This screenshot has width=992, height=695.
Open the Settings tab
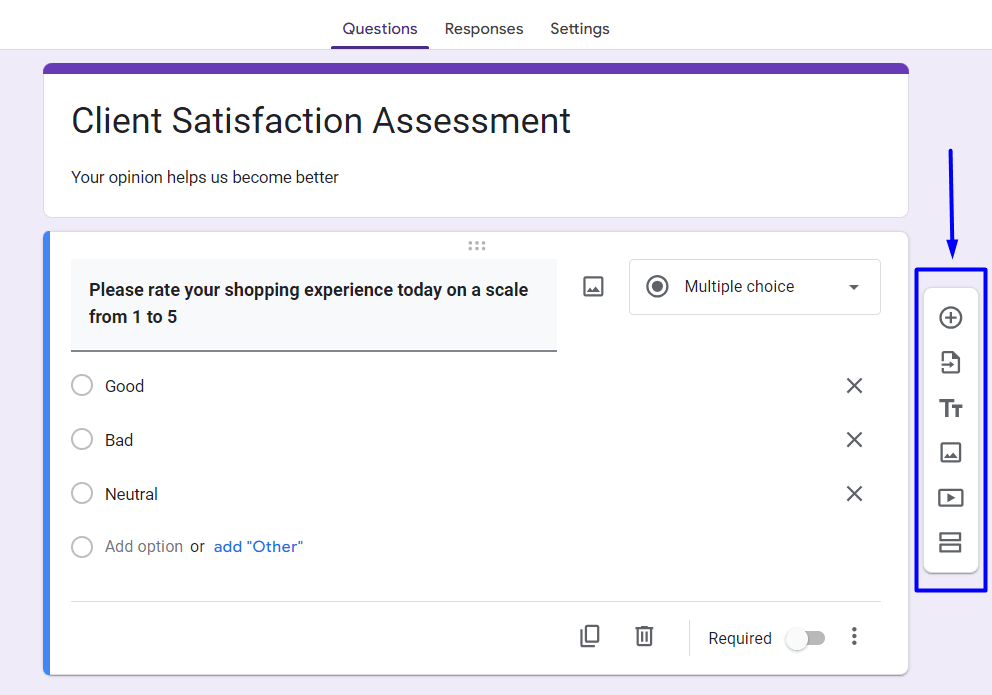[x=579, y=29]
